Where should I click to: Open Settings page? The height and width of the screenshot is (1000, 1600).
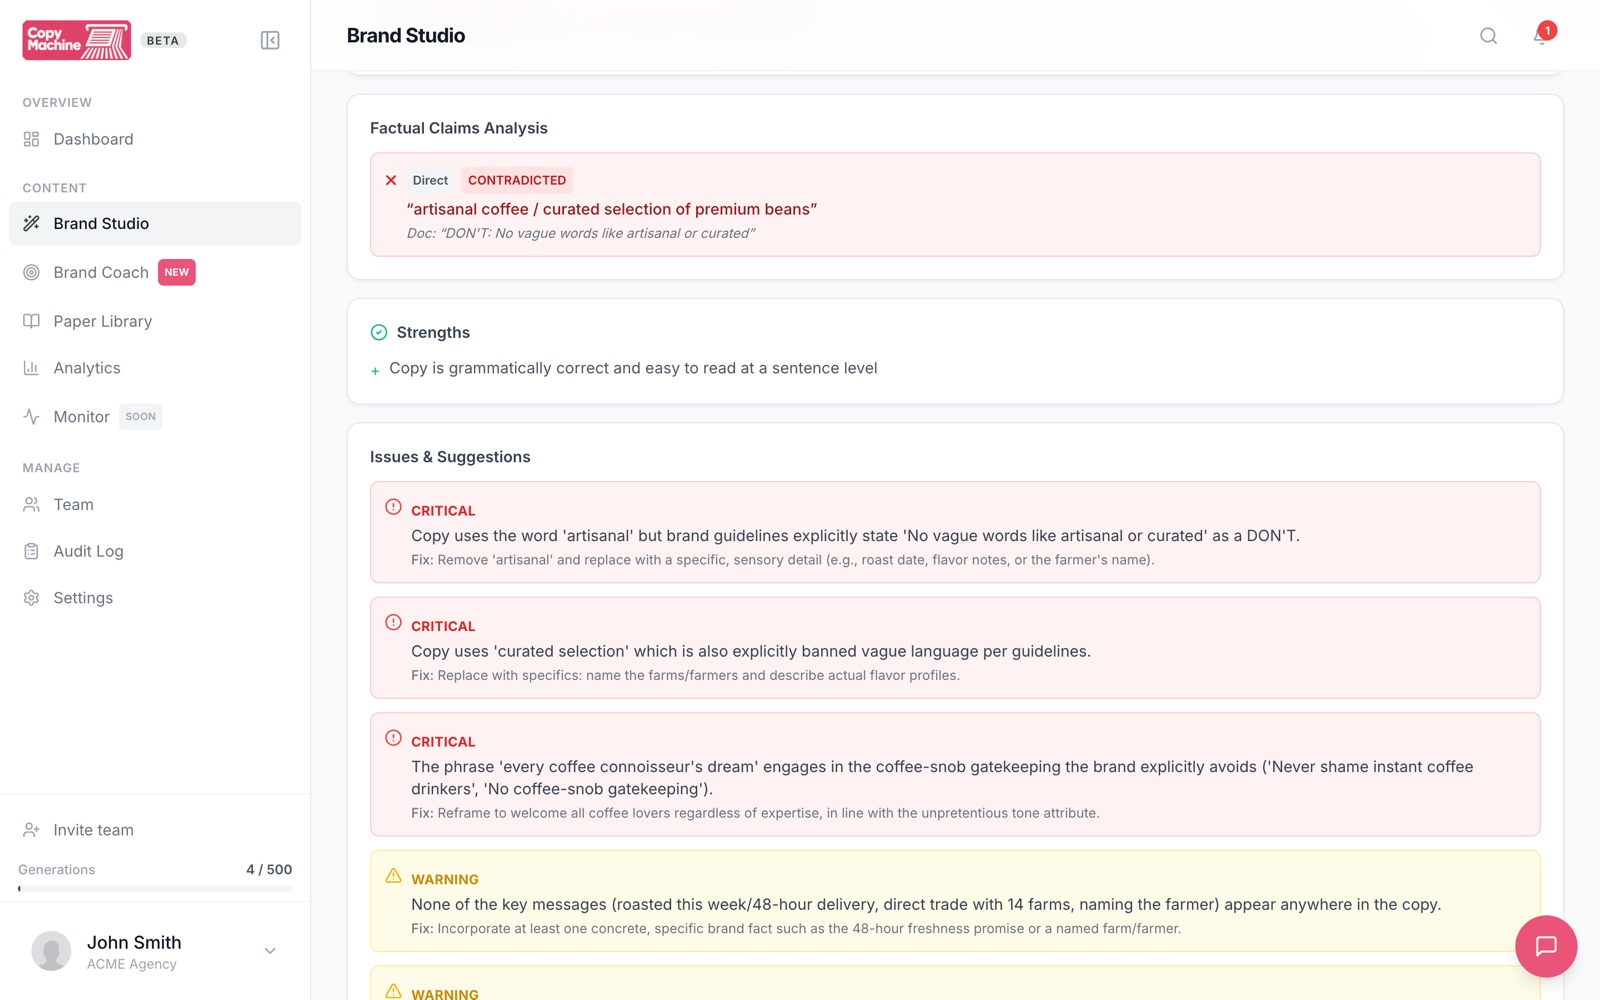[155, 597]
